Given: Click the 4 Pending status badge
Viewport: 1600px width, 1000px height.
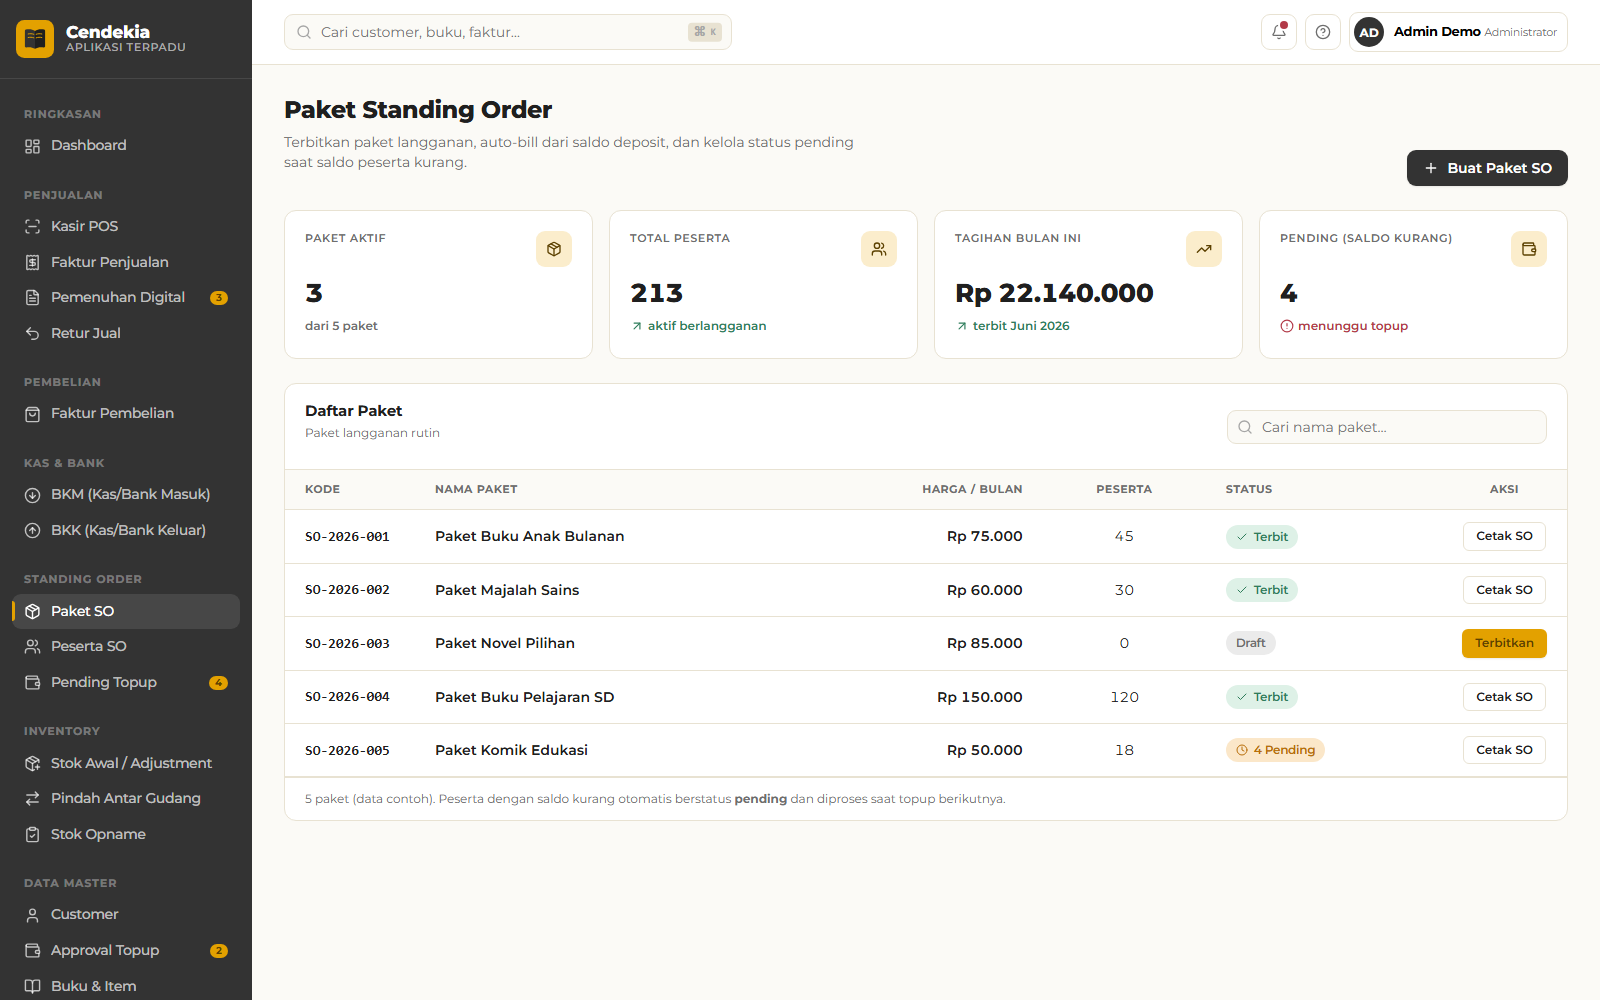Looking at the screenshot, I should tap(1275, 750).
